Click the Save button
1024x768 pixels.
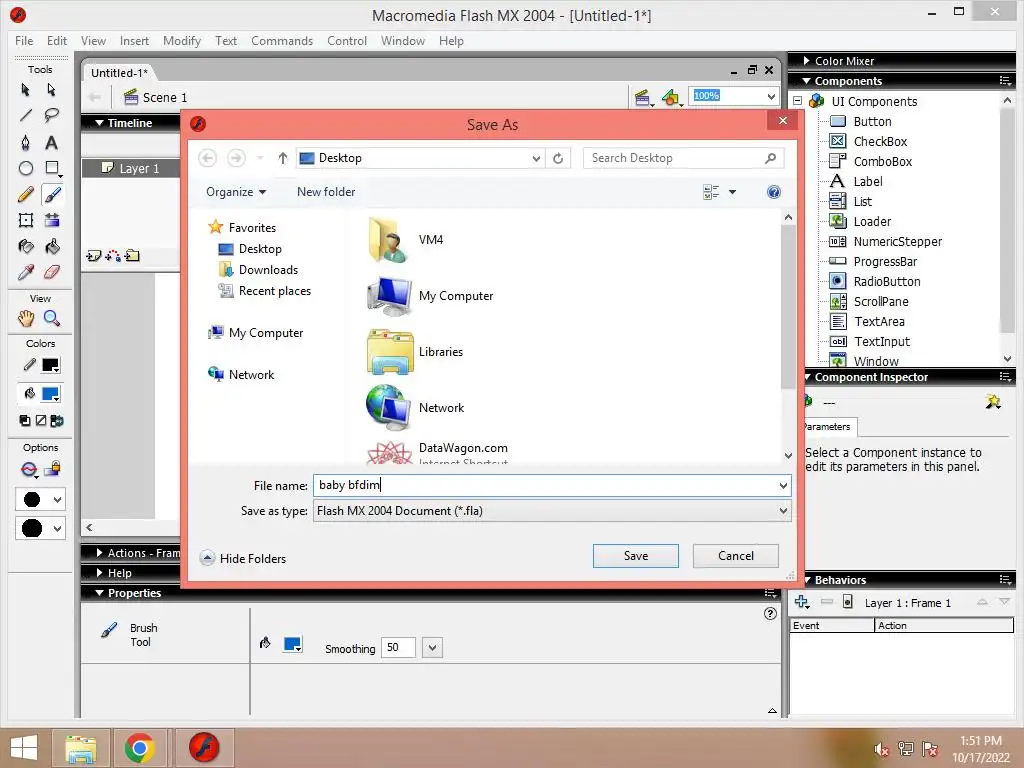click(x=635, y=556)
